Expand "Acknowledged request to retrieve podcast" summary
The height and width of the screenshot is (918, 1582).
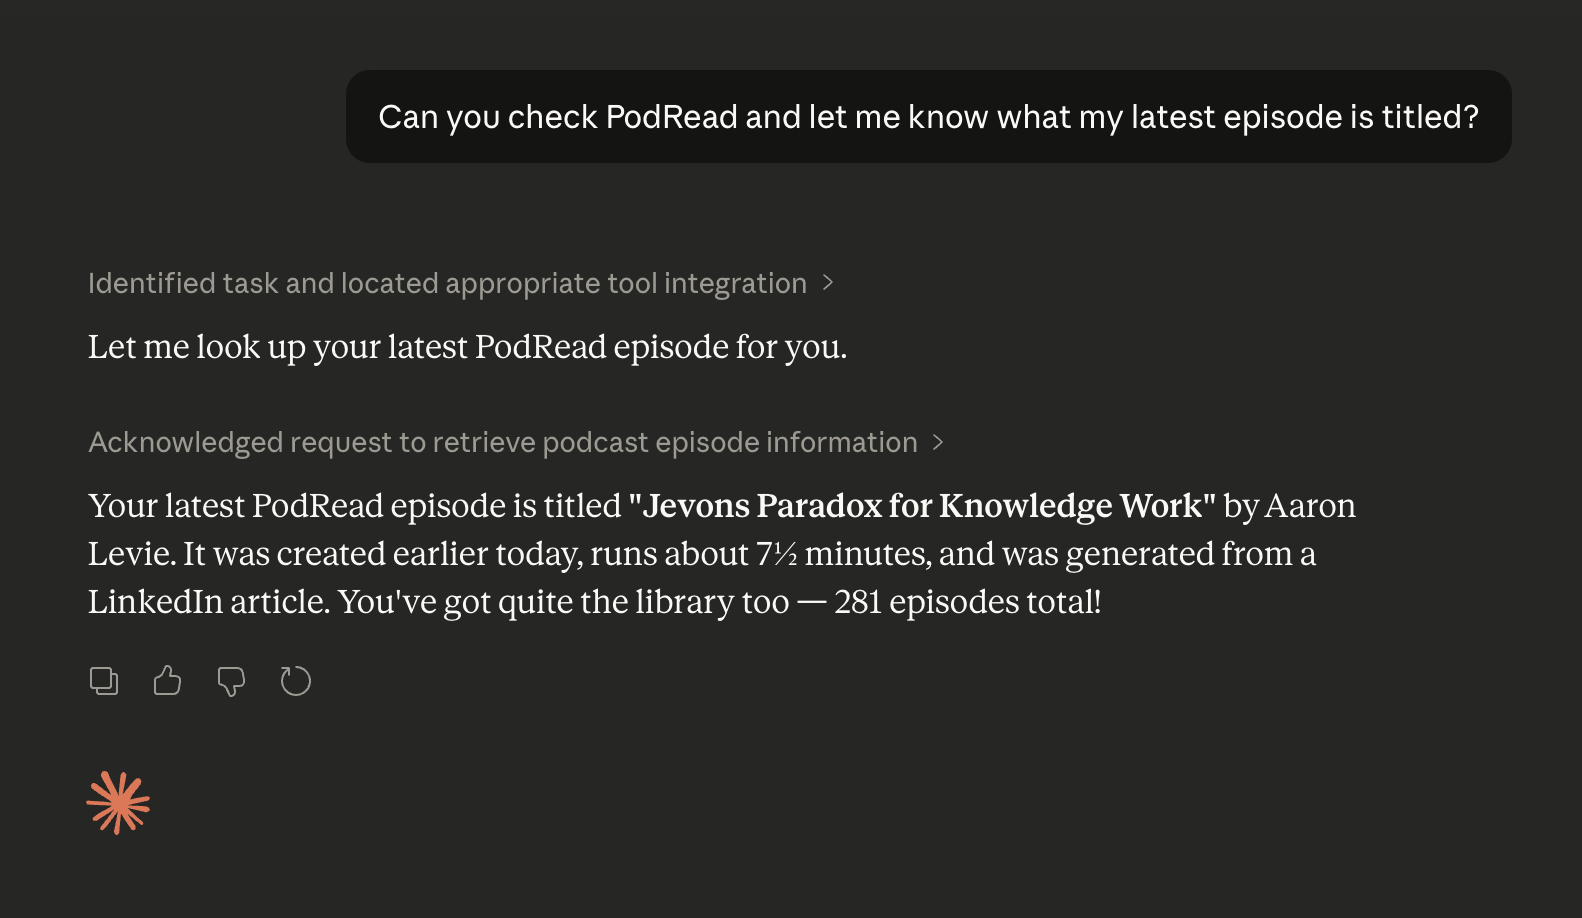pyautogui.click(x=502, y=443)
